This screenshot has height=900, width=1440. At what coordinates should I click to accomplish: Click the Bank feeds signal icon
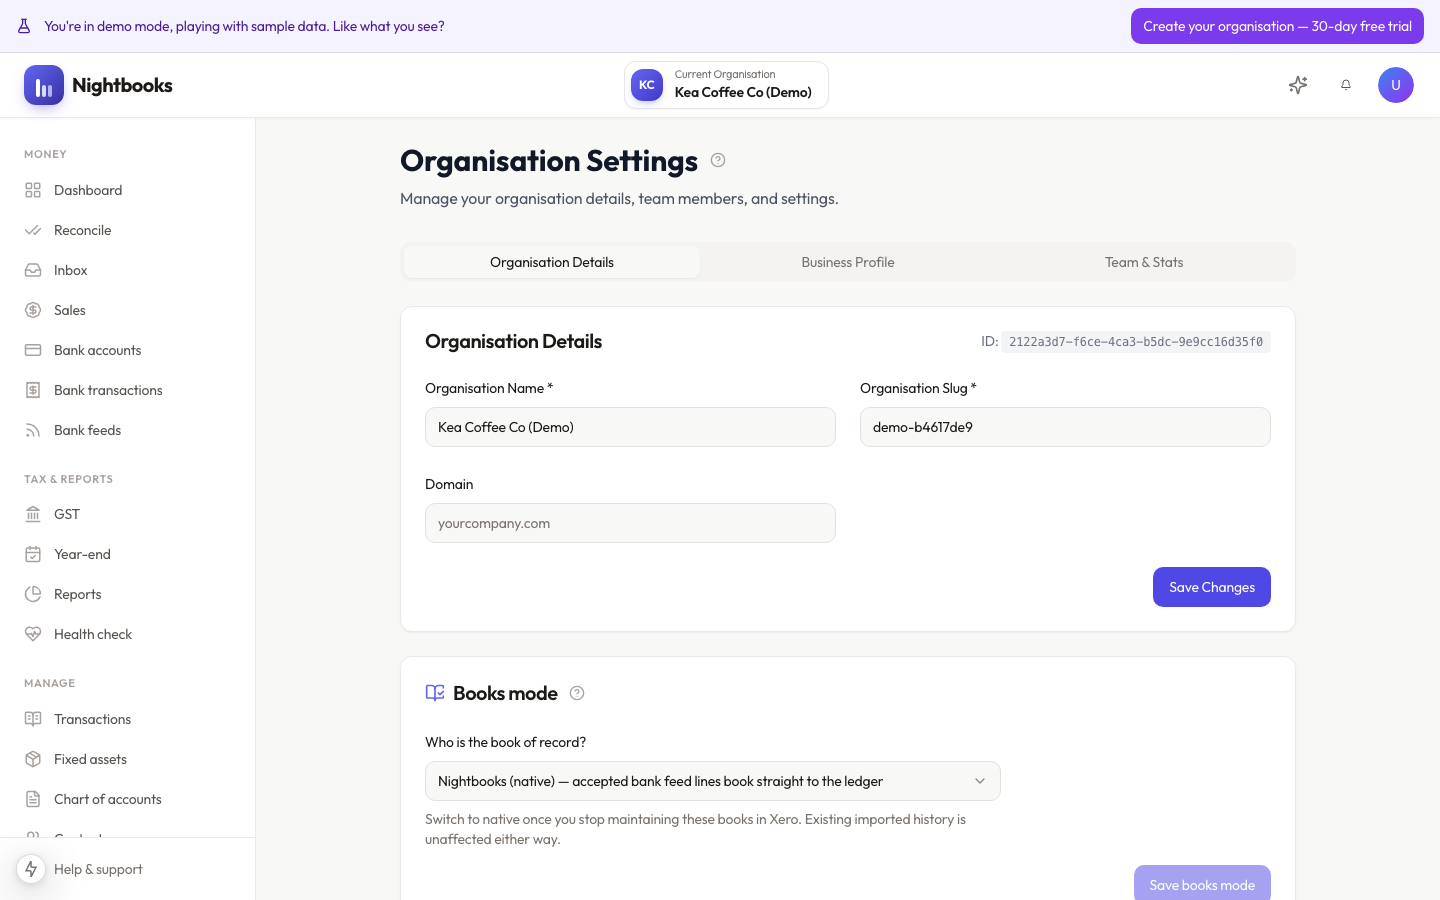point(33,430)
